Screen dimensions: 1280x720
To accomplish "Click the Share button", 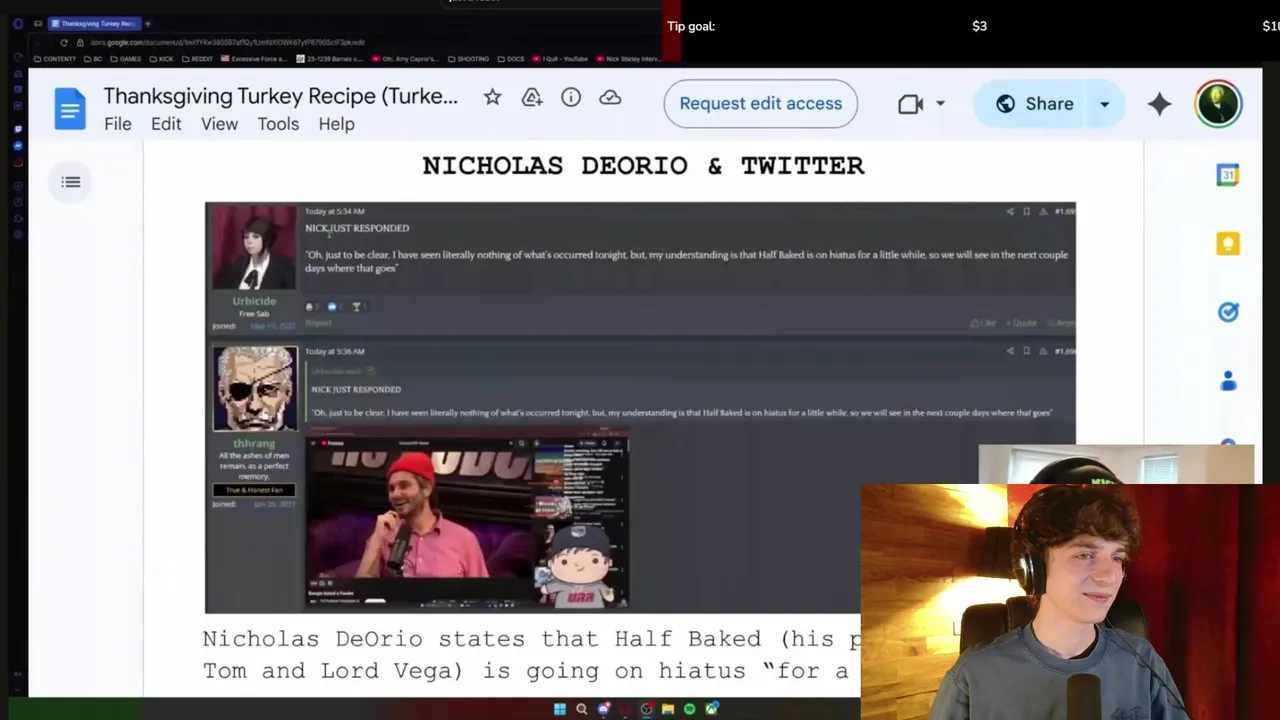I will click(1035, 103).
